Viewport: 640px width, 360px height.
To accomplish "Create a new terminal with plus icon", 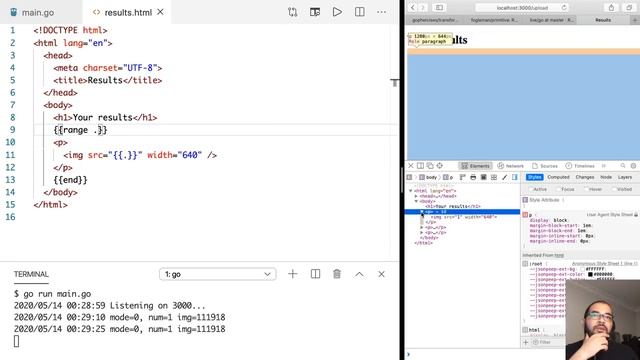I will [x=293, y=274].
